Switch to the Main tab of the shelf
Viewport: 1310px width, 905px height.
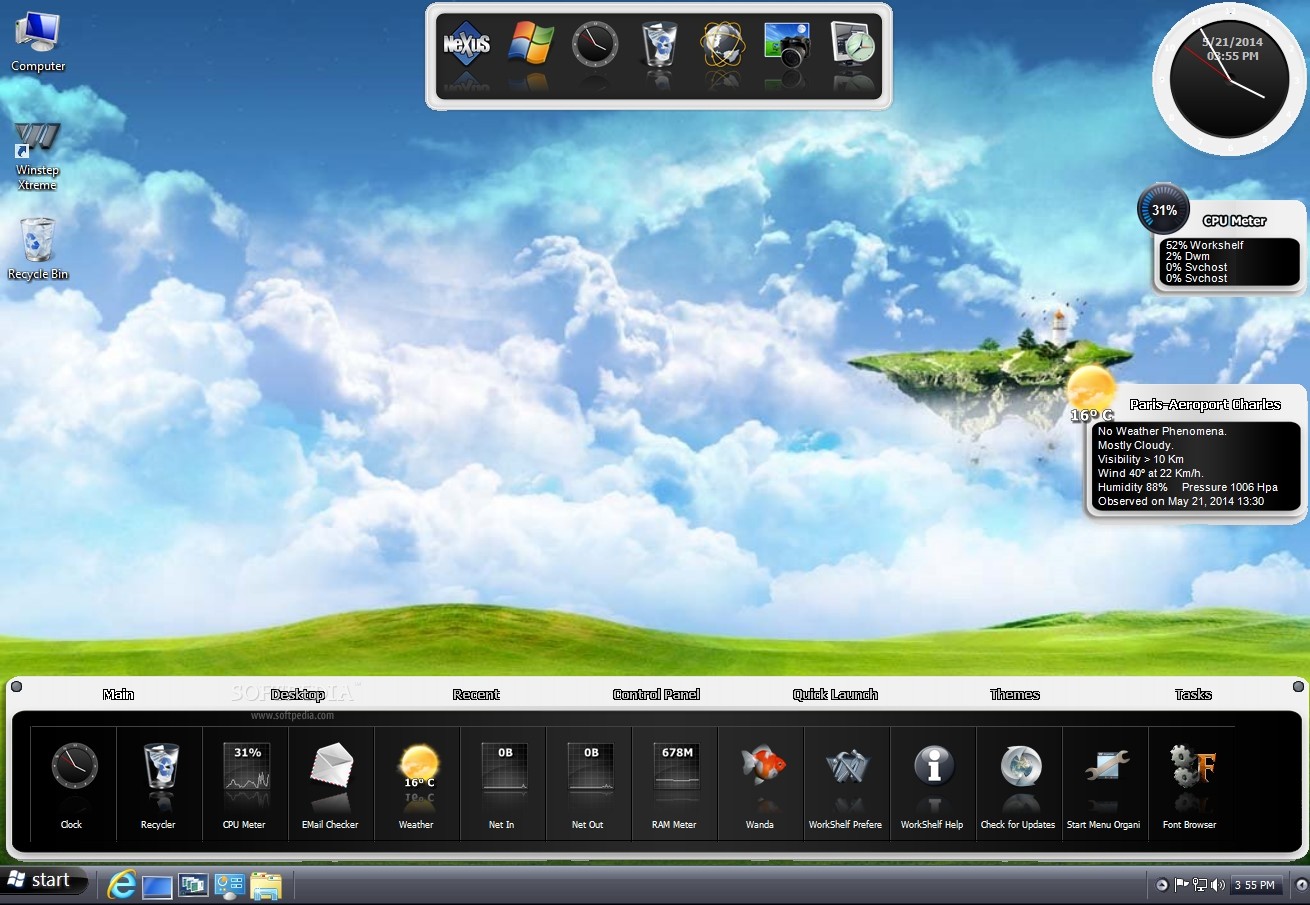(x=118, y=694)
